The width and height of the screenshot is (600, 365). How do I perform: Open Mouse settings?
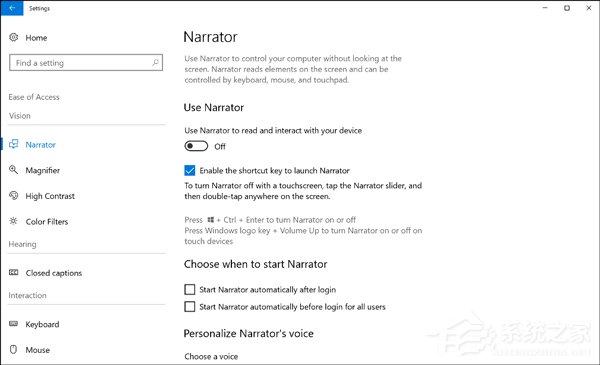[38, 350]
